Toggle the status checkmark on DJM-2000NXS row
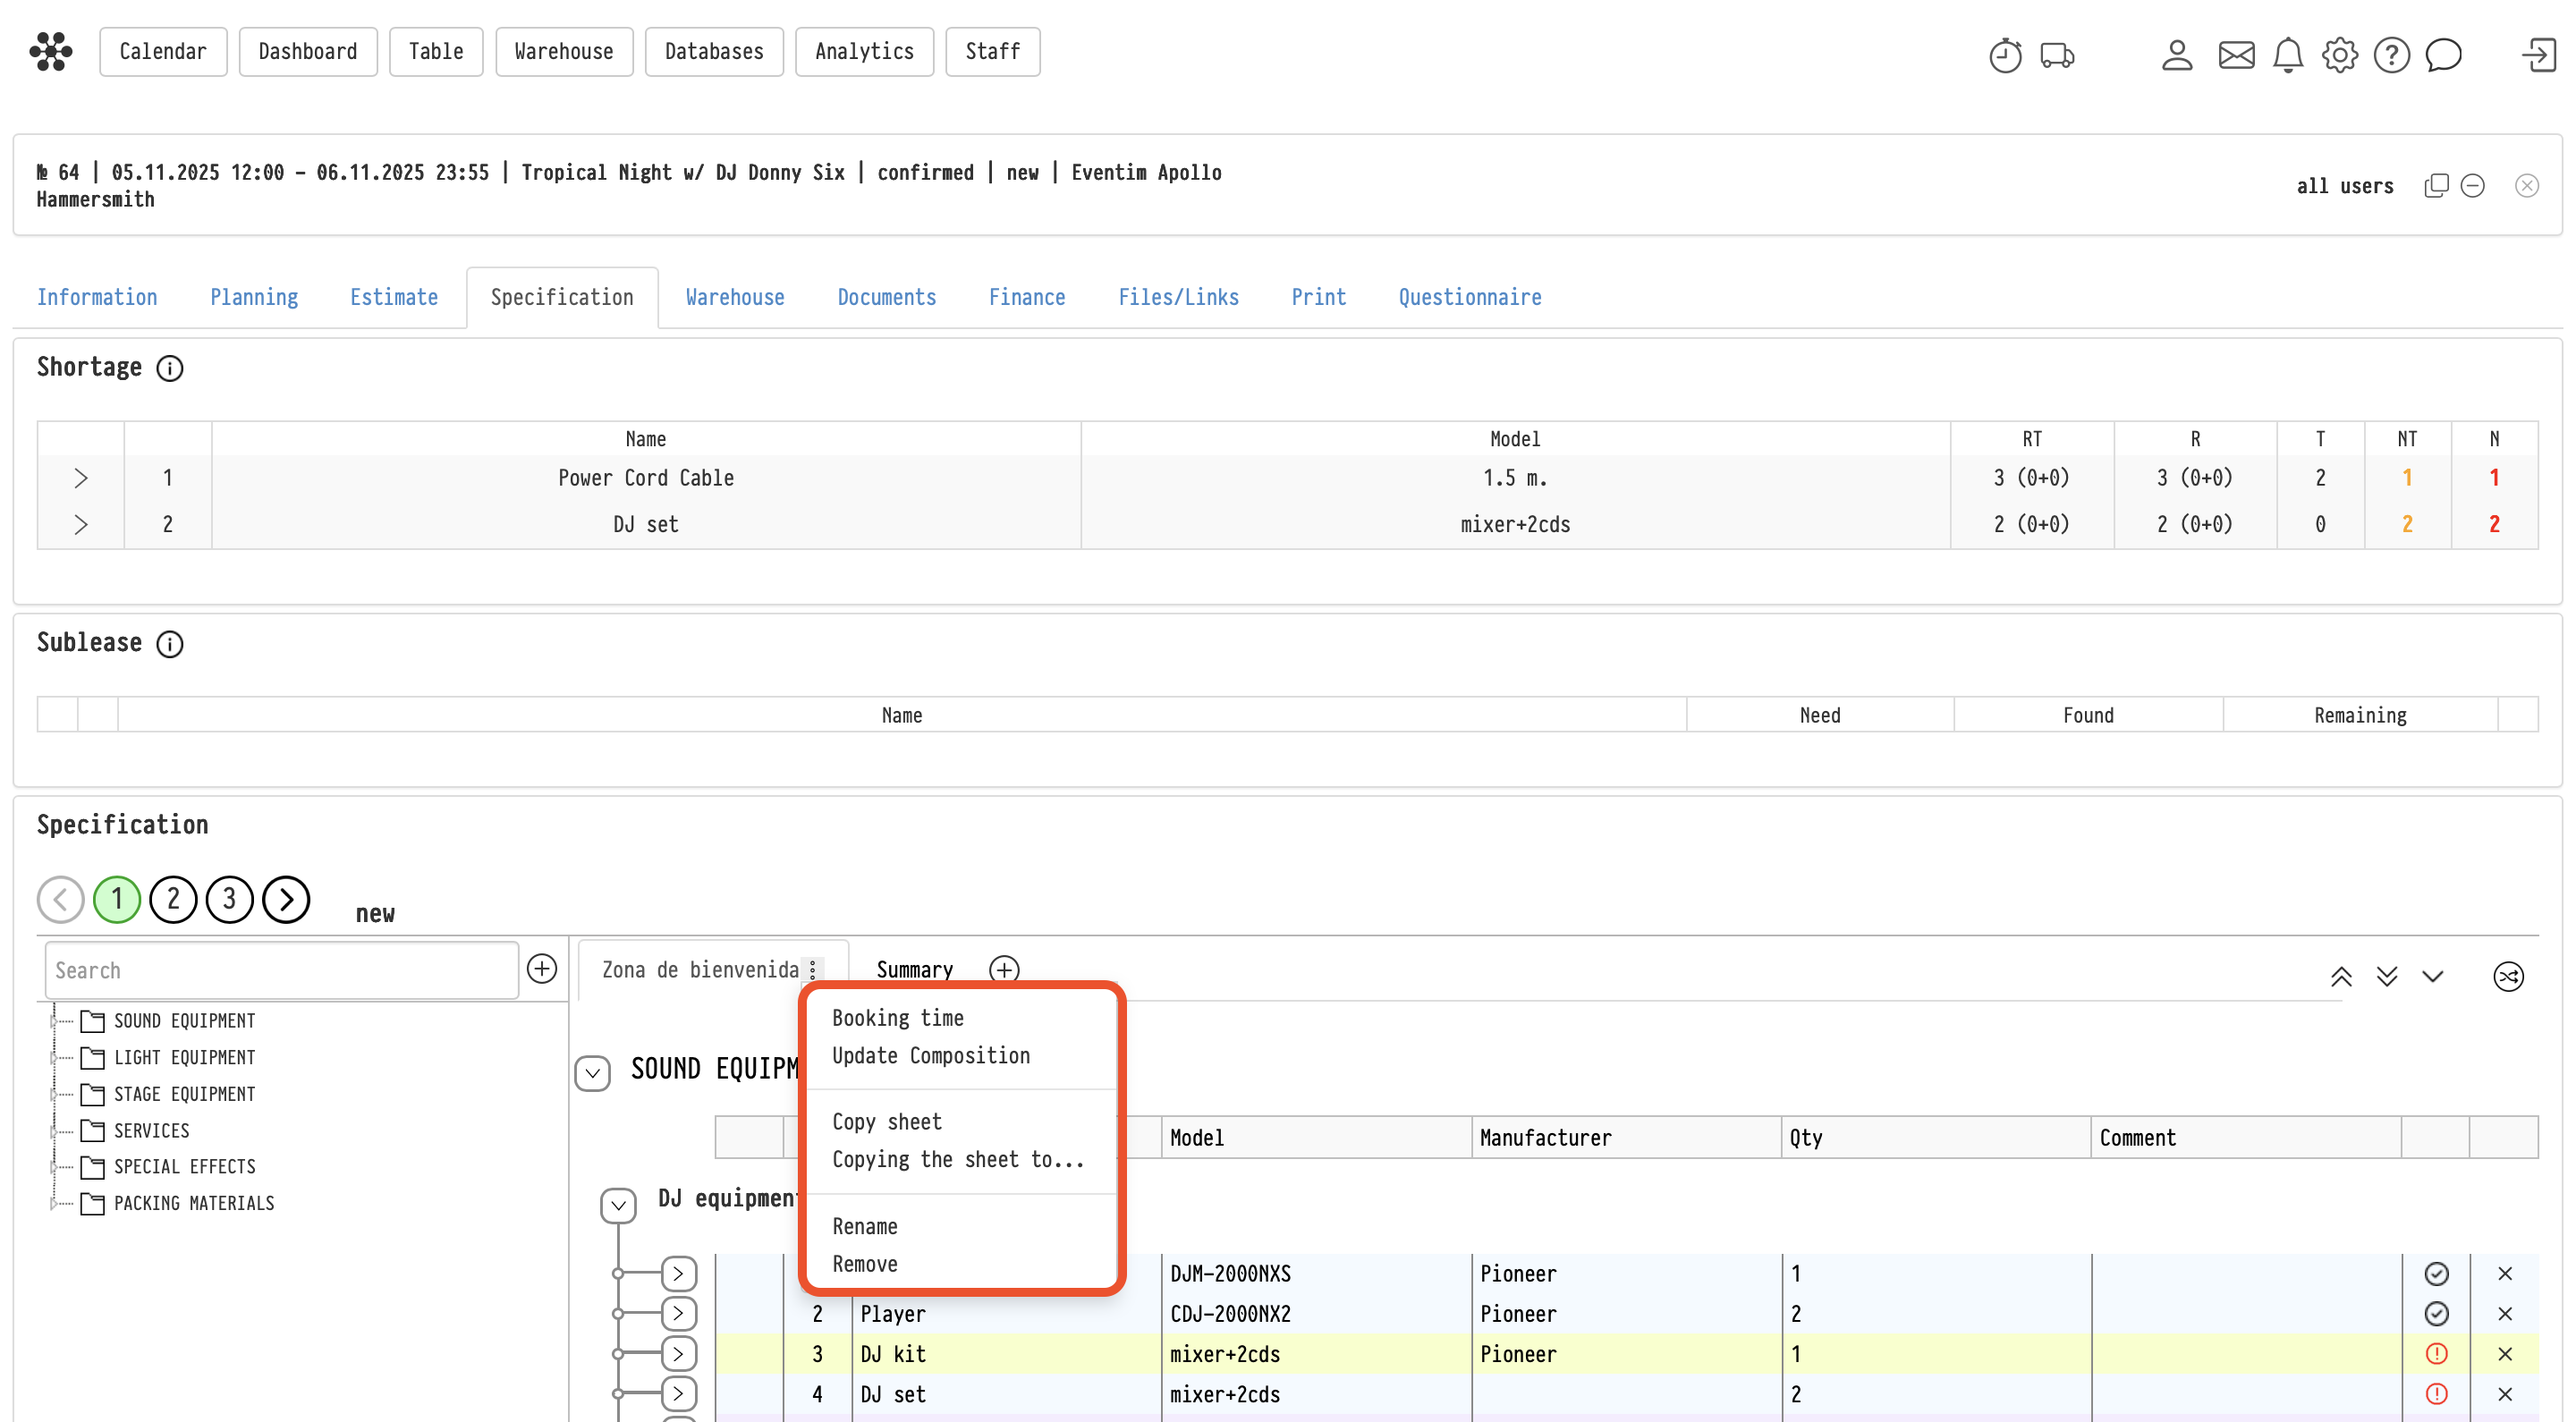Screen dimensions: 2576x1422 coord(2436,1273)
